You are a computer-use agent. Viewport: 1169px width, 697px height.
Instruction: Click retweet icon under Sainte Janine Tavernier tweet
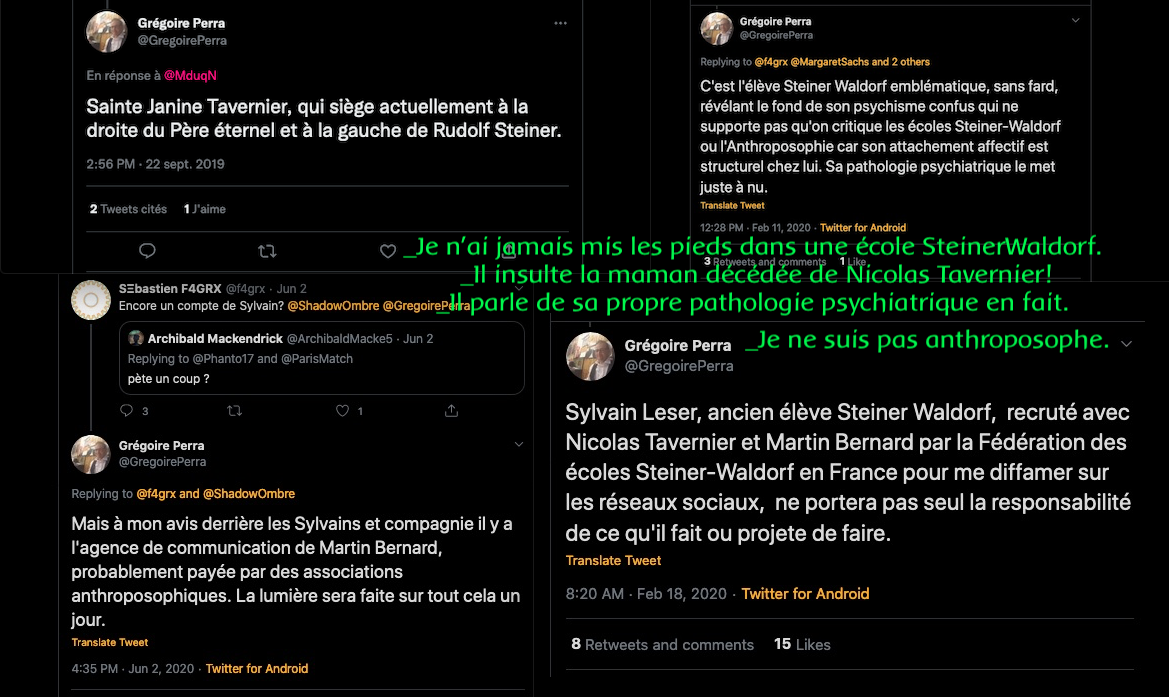point(267,251)
